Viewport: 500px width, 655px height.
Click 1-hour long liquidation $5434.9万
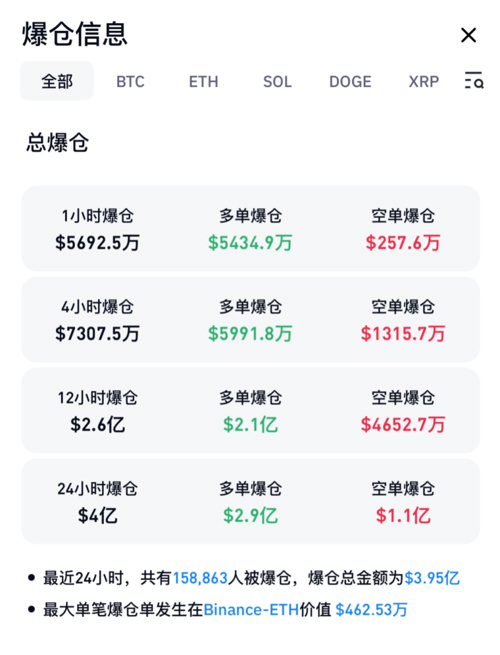coord(250,243)
